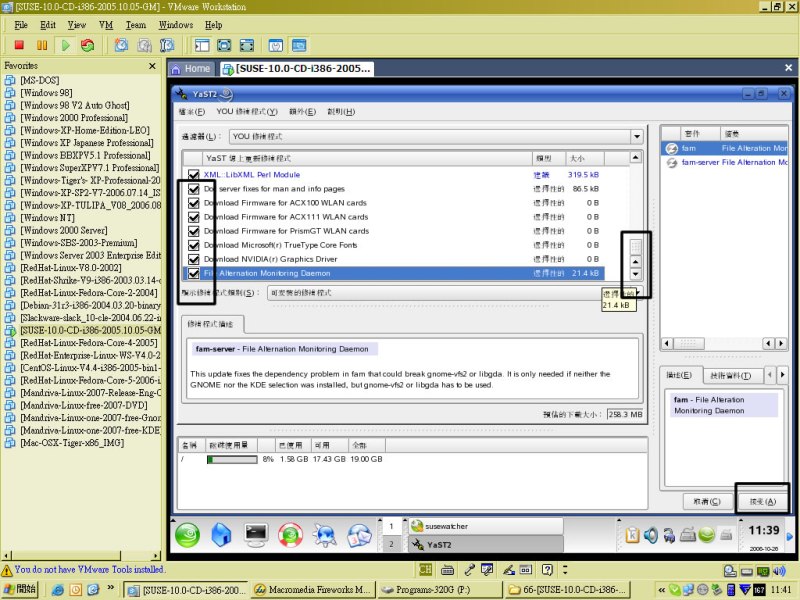Click the YaST2 accept button labeled (A)
This screenshot has width=800, height=600.
[x=763, y=502]
